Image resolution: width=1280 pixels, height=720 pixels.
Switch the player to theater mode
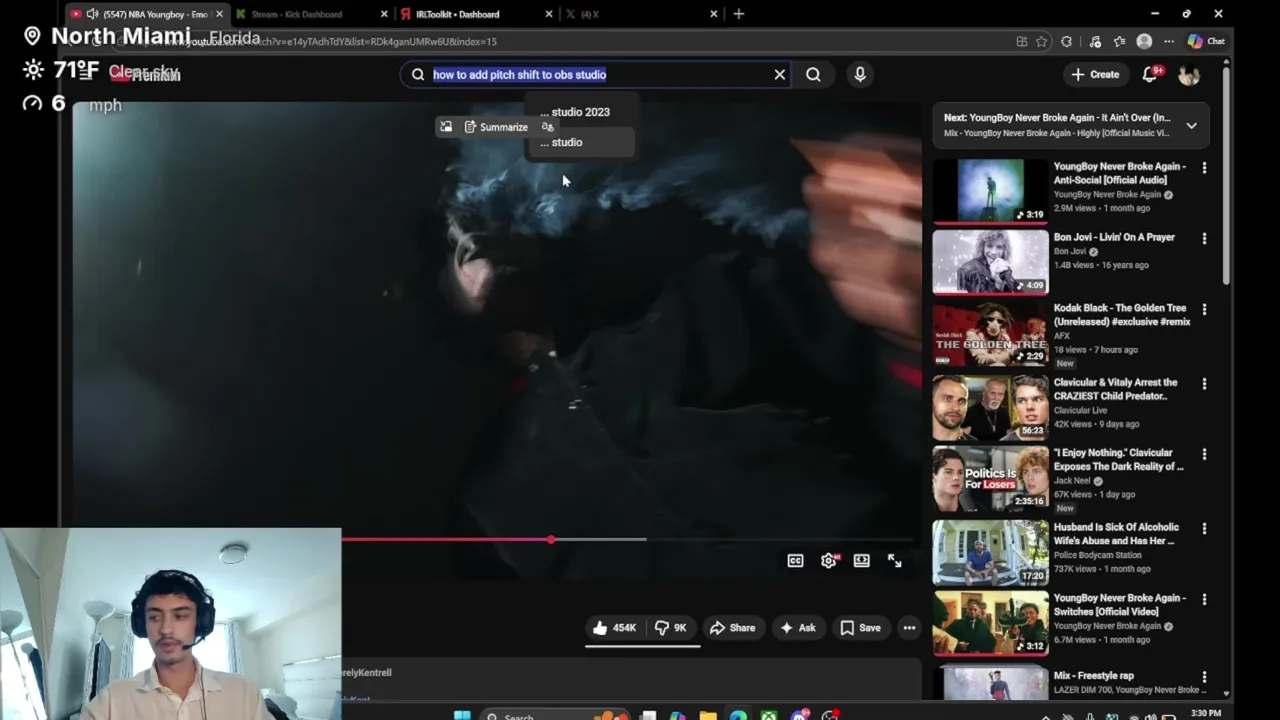pos(861,561)
